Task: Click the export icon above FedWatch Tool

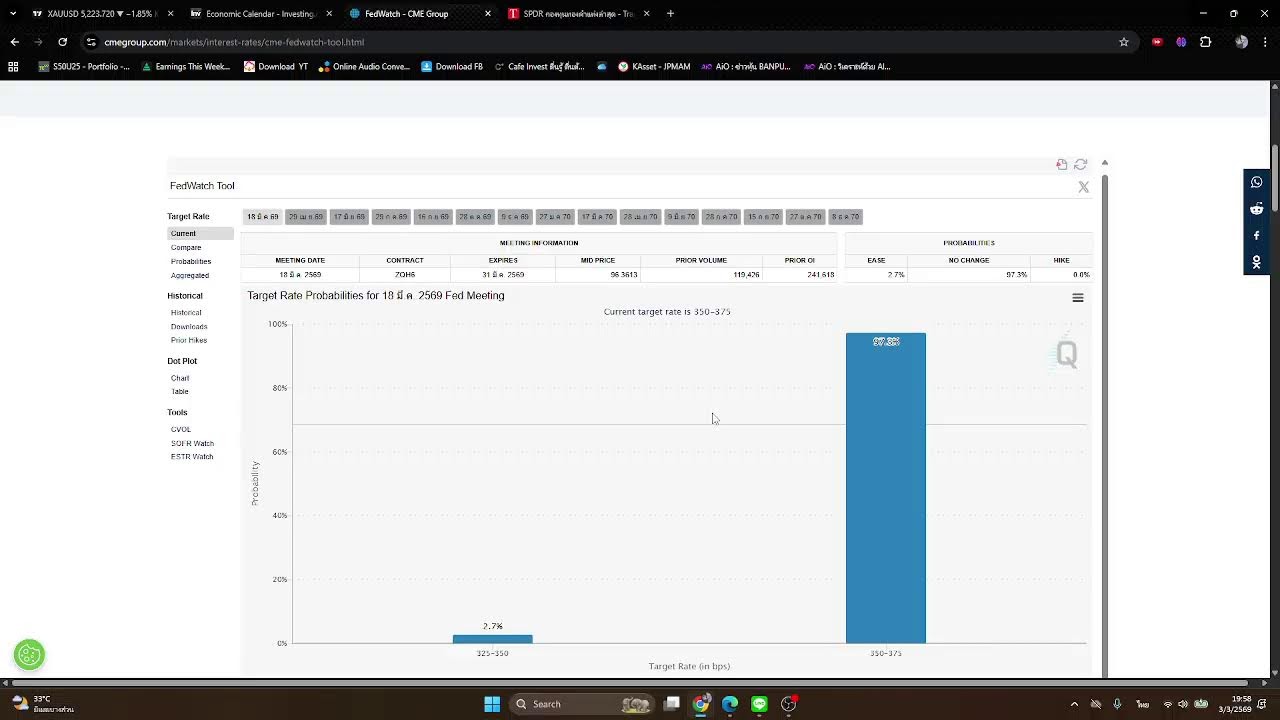Action: pyautogui.click(x=1062, y=164)
